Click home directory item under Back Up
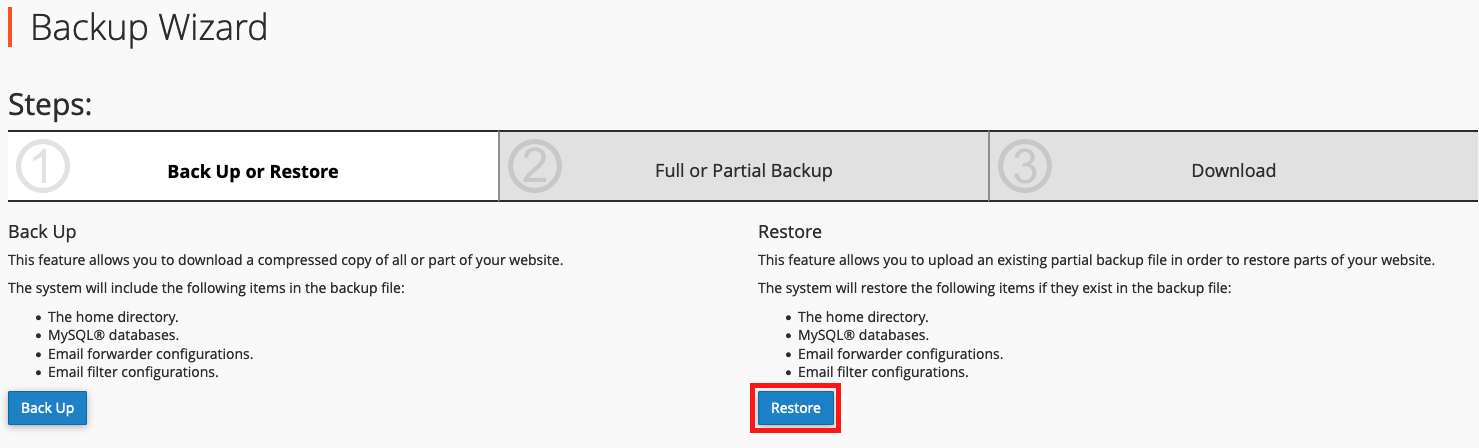 pos(113,317)
